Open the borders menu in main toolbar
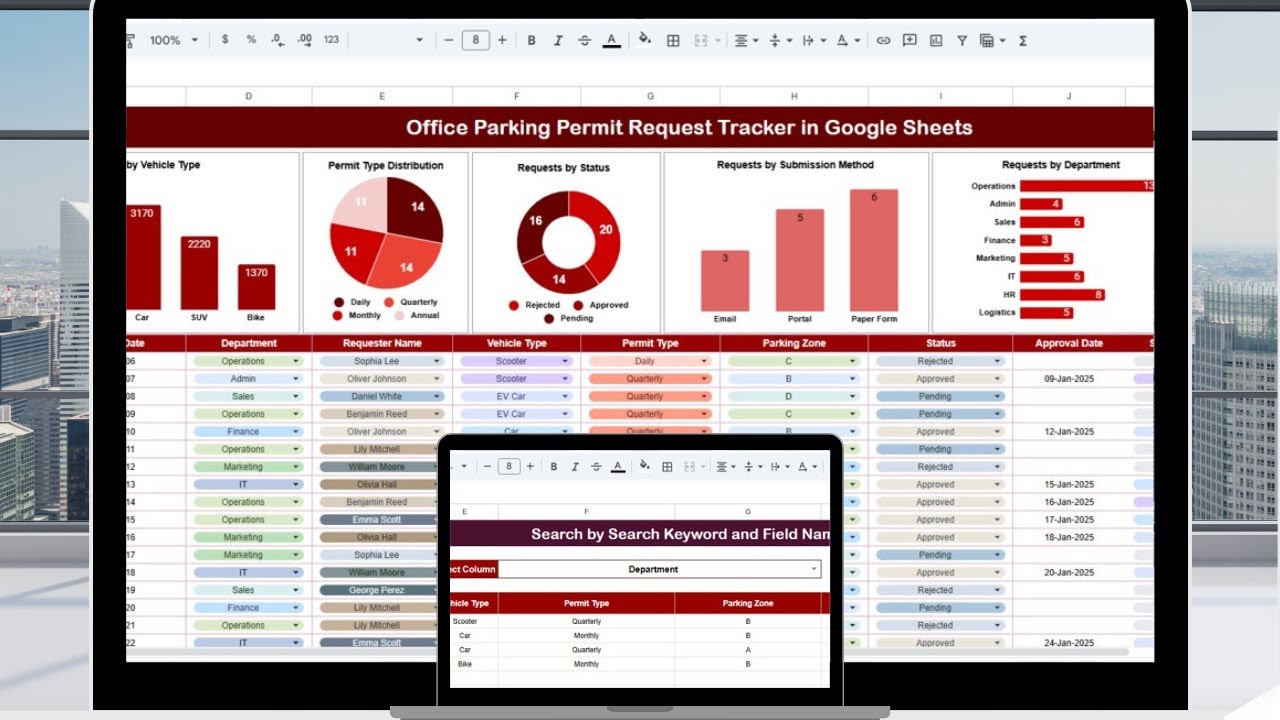The height and width of the screenshot is (720, 1280). coord(673,40)
